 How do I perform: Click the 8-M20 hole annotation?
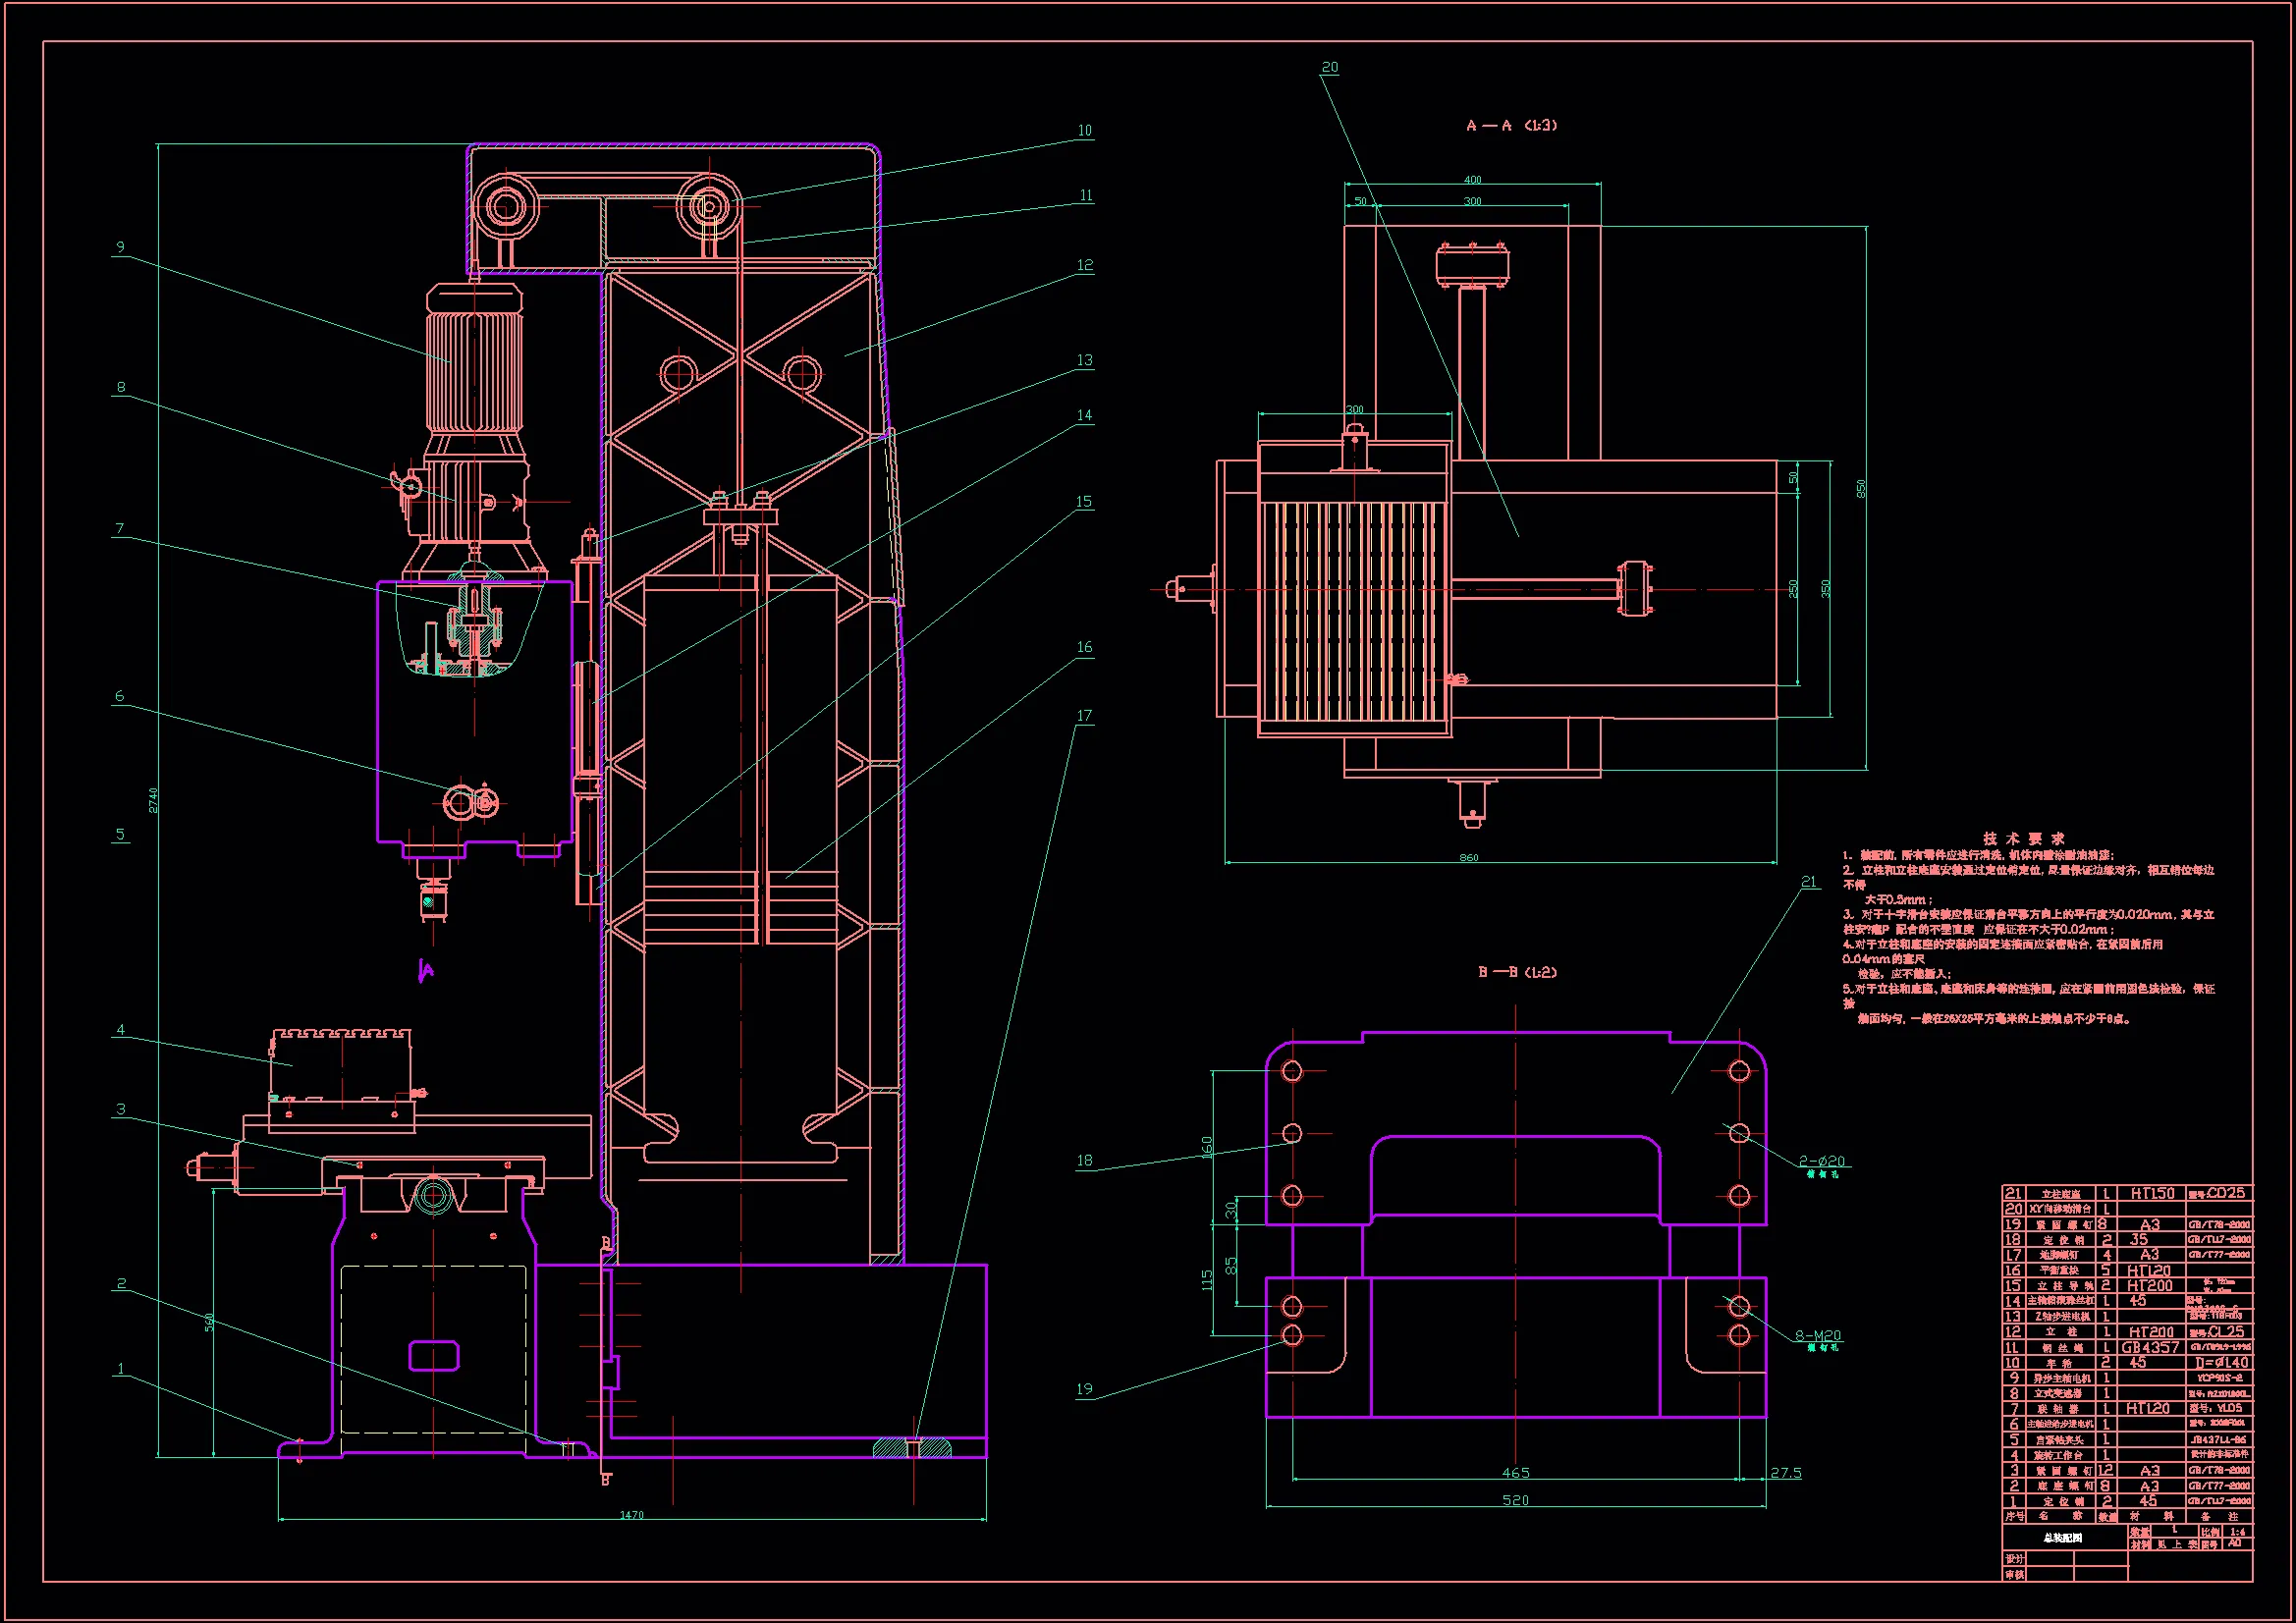[x=1817, y=1336]
